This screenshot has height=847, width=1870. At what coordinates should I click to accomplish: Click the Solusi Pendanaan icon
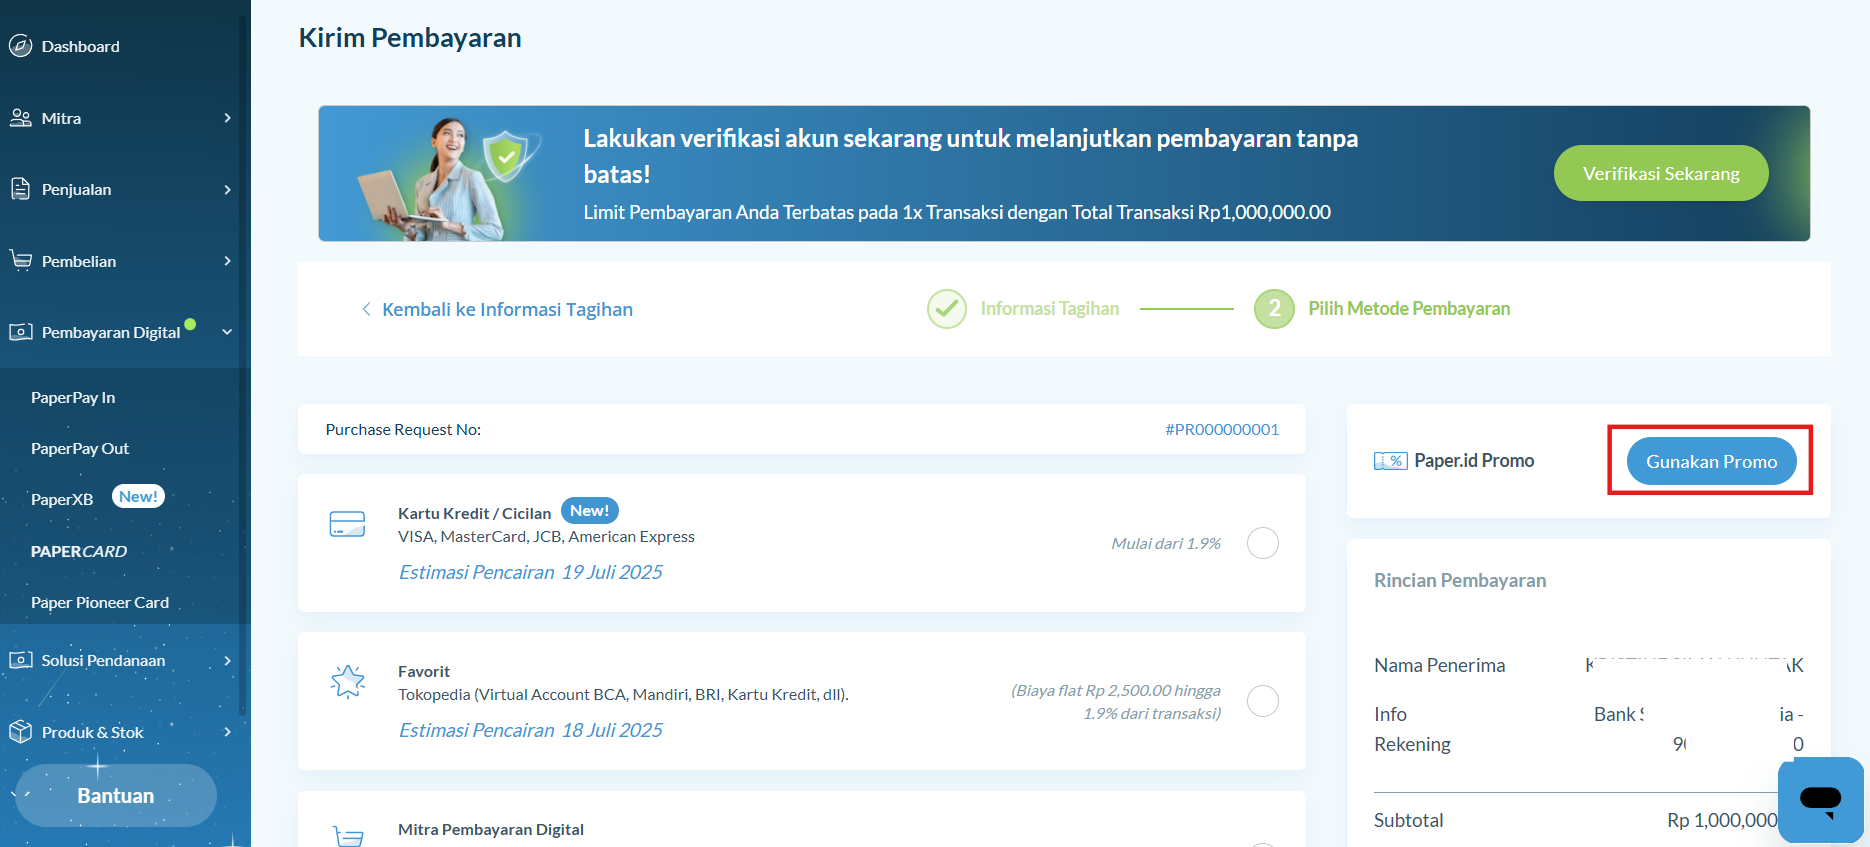[x=20, y=660]
